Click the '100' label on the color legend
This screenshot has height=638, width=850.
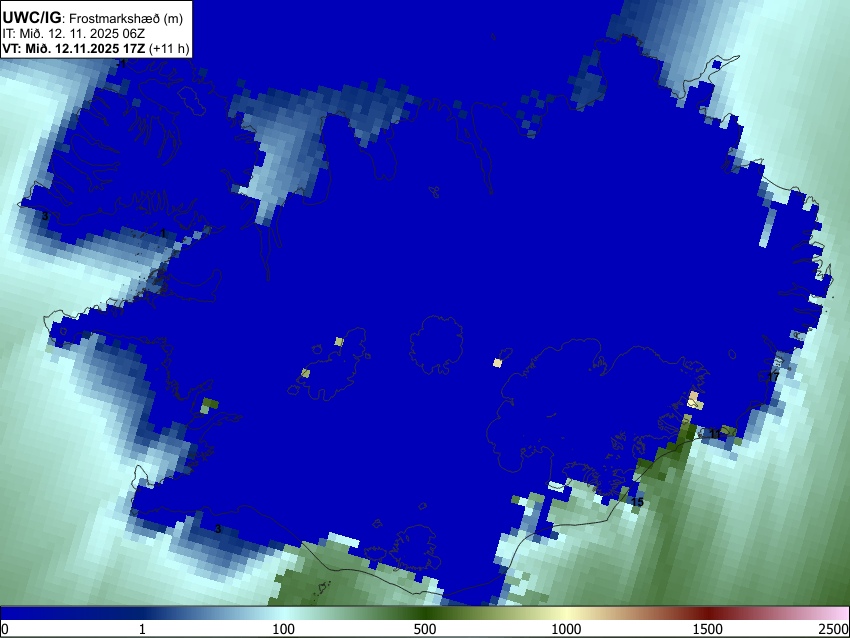click(x=284, y=629)
